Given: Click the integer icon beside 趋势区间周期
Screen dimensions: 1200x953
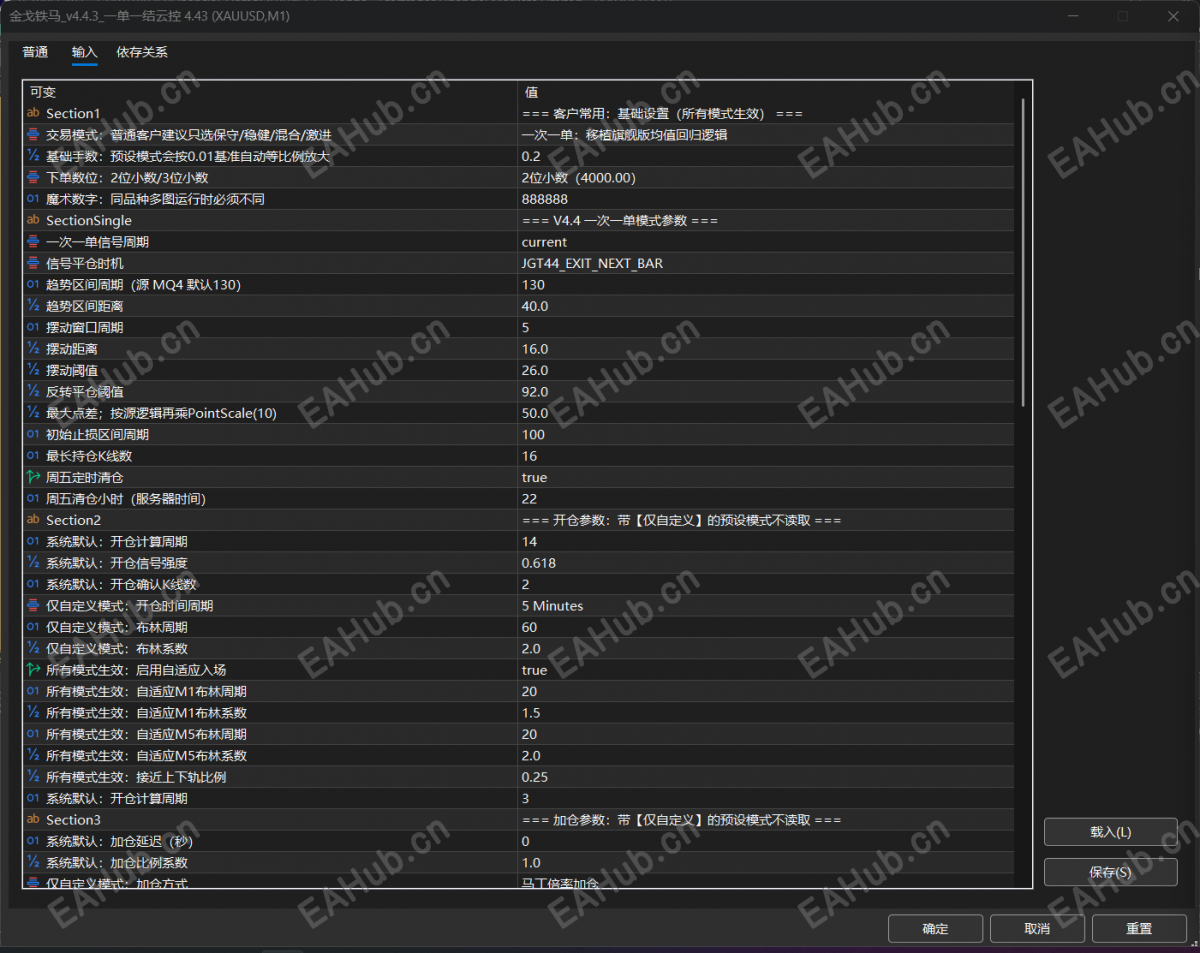Looking at the screenshot, I should point(33,285).
